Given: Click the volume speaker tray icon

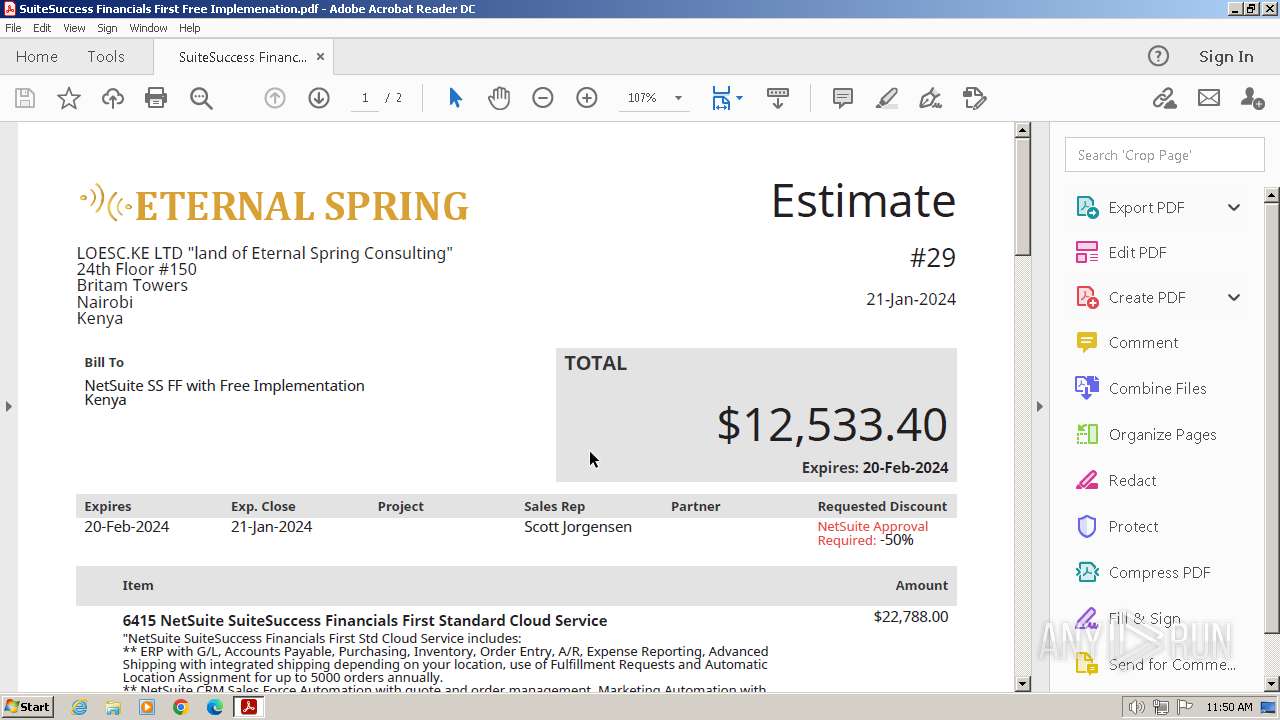Looking at the screenshot, I should [x=1137, y=707].
